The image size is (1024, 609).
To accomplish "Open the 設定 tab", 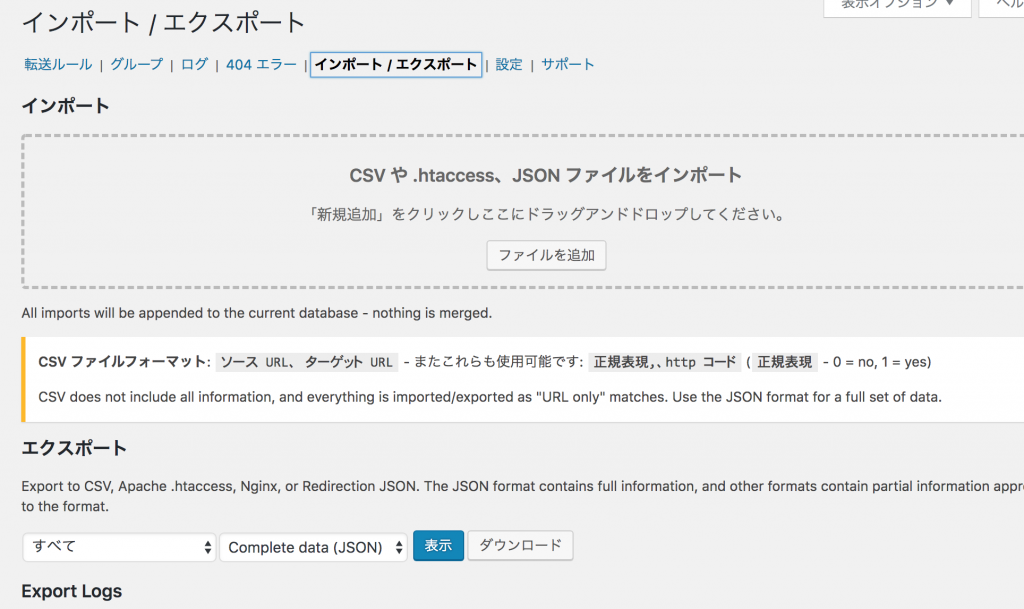I will tap(509, 65).
